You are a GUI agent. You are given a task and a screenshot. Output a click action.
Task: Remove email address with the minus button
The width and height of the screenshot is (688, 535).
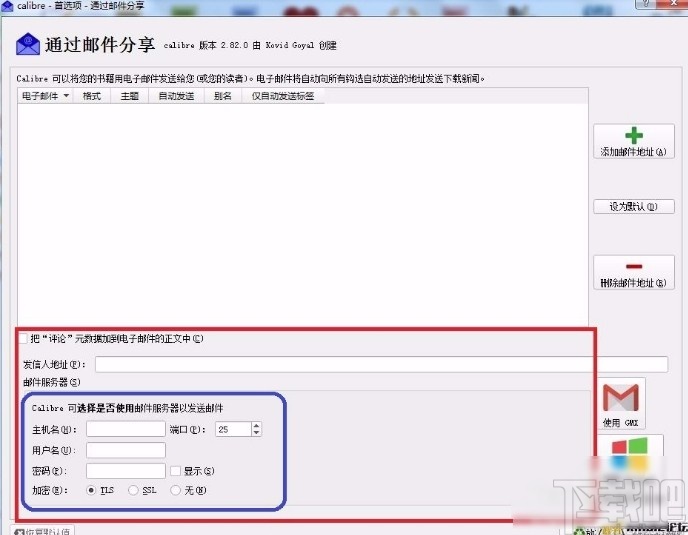point(634,273)
